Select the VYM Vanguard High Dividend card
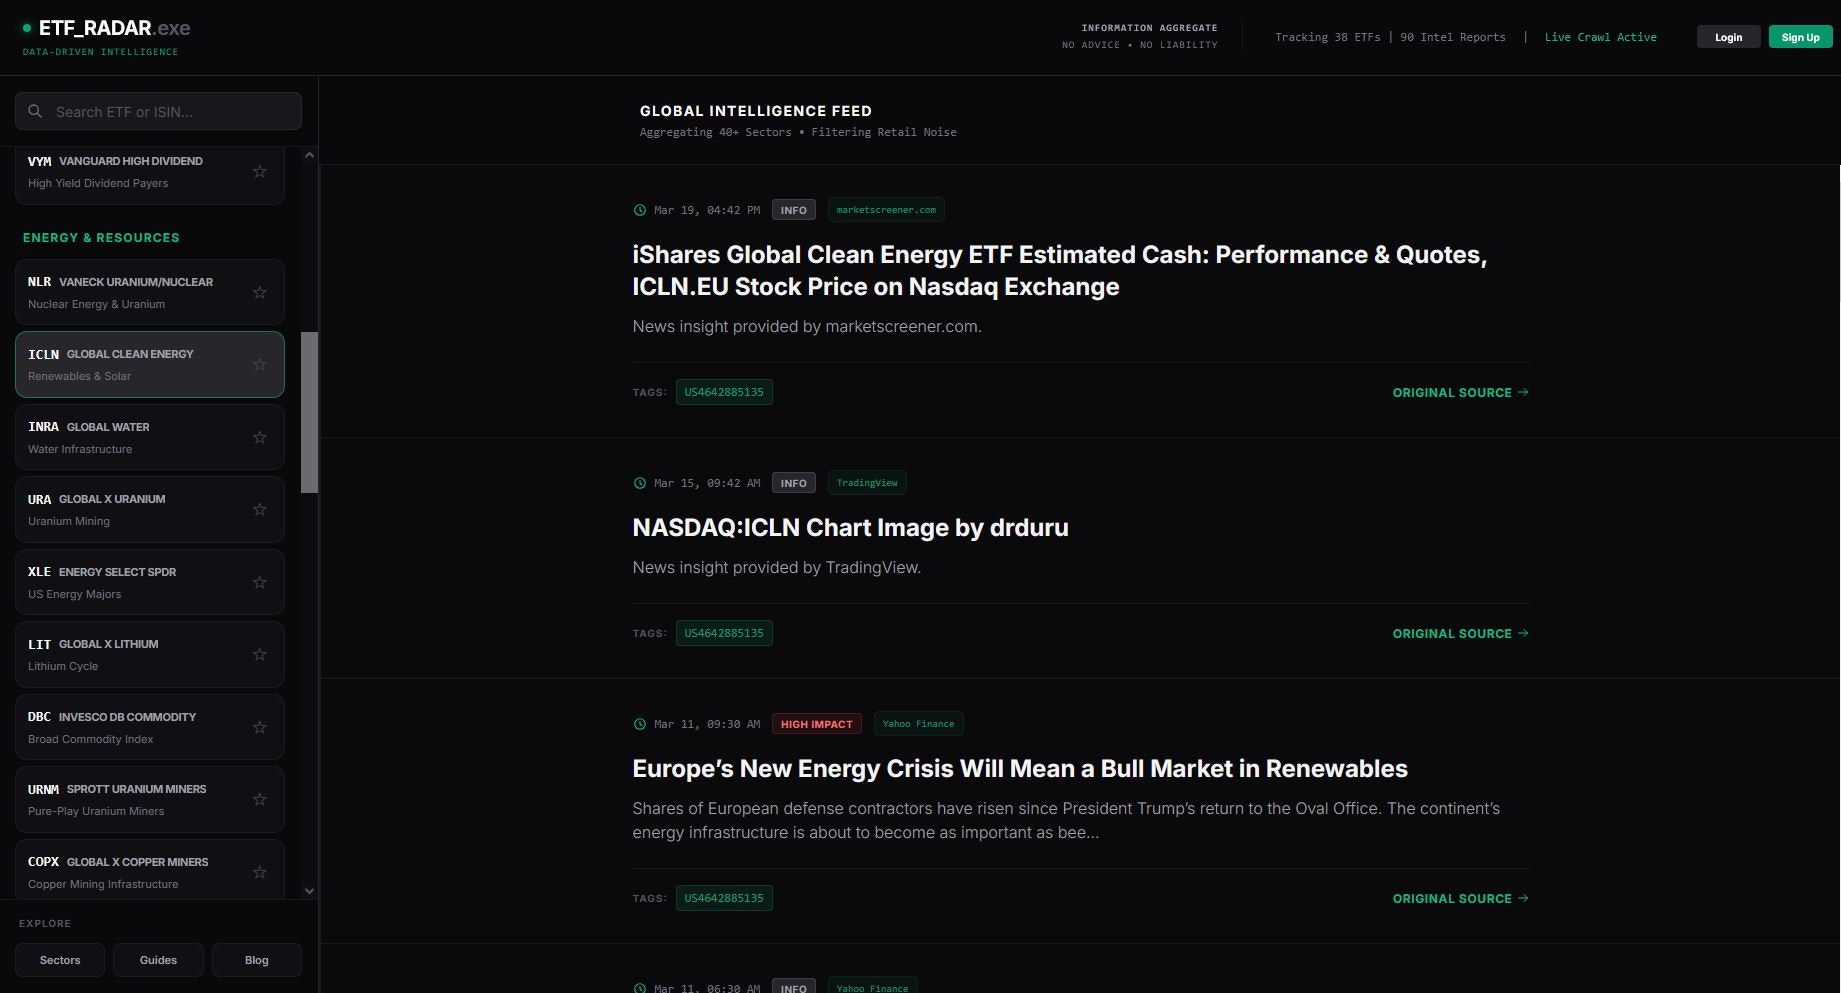 (150, 175)
